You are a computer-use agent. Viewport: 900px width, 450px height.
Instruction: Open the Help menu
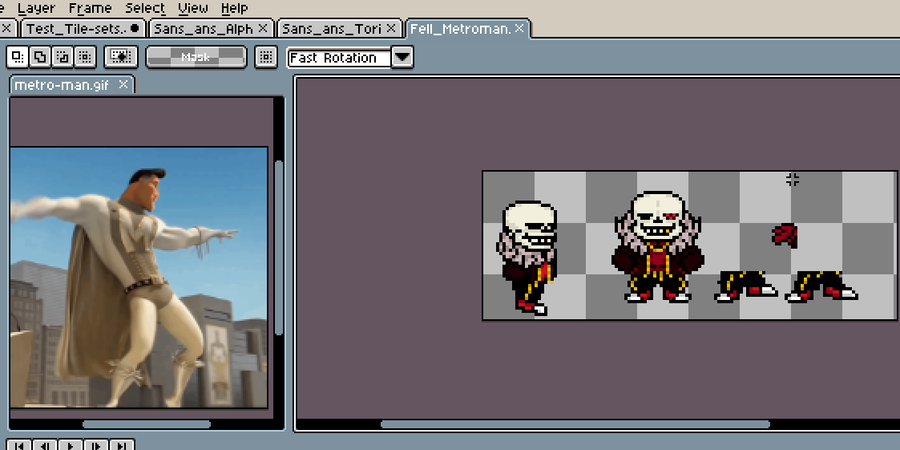click(x=234, y=8)
